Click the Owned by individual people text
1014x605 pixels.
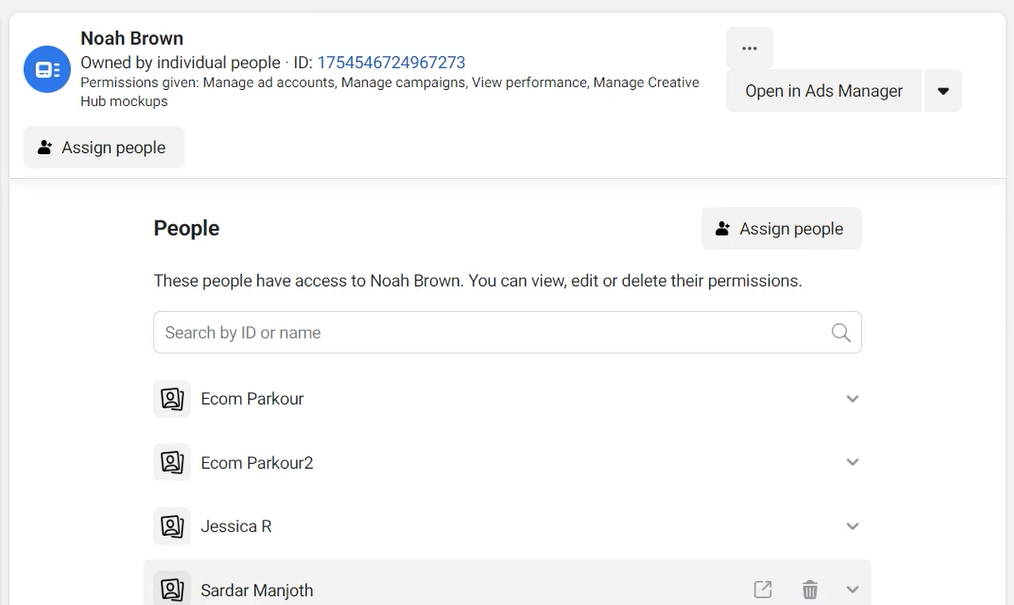180,63
